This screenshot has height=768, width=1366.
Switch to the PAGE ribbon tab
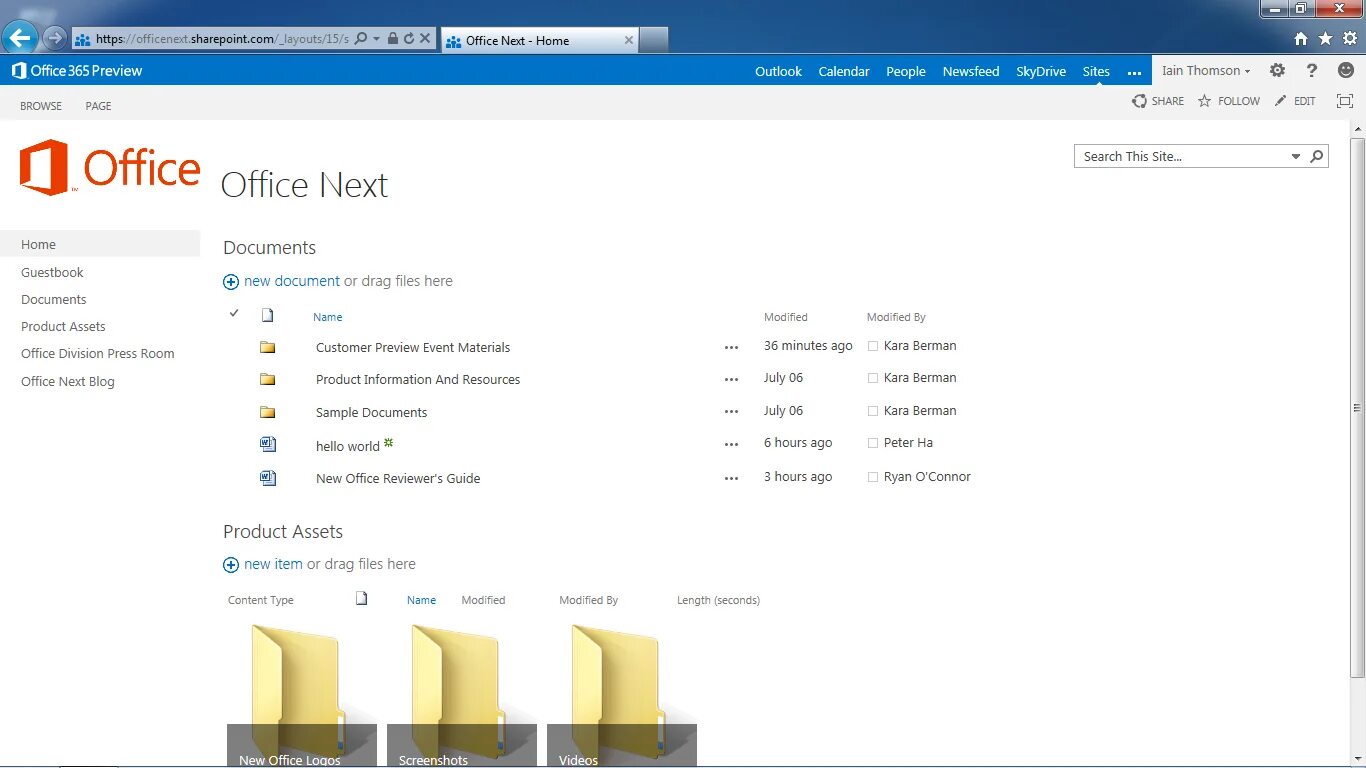pyautogui.click(x=98, y=106)
